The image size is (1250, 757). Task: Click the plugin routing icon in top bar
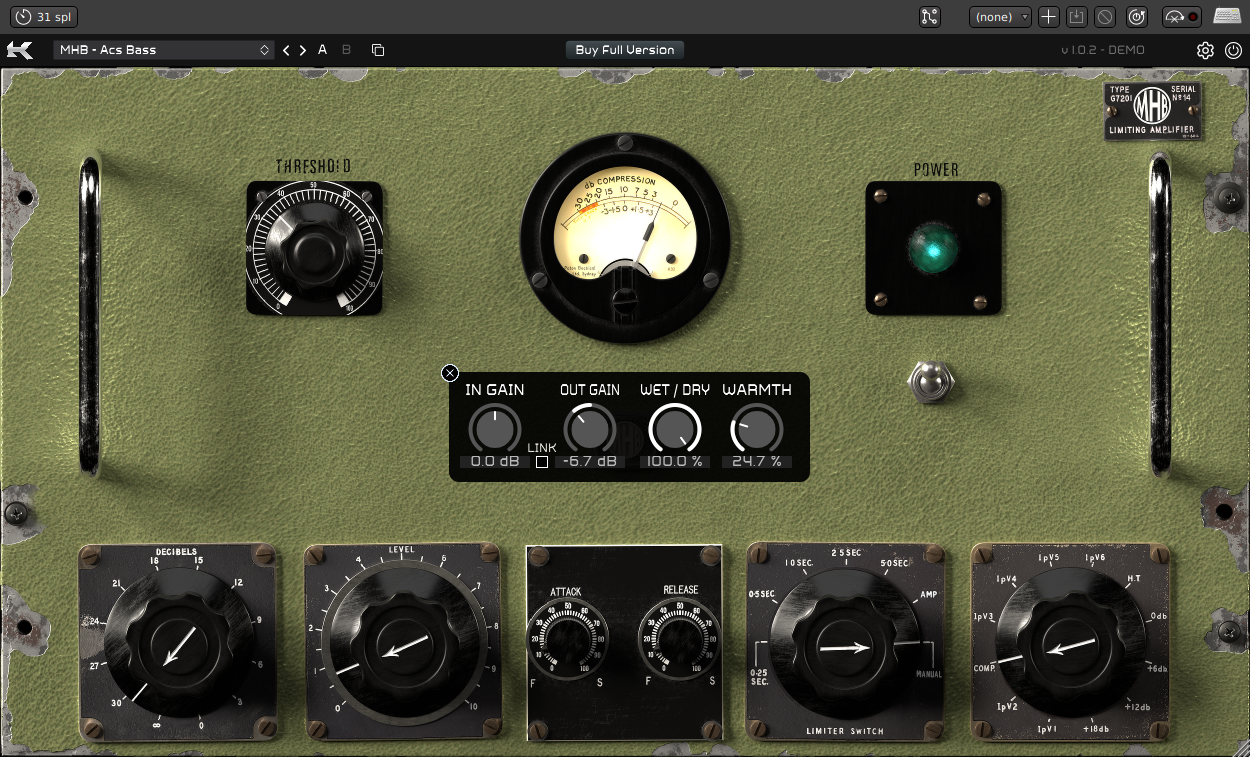coord(930,17)
